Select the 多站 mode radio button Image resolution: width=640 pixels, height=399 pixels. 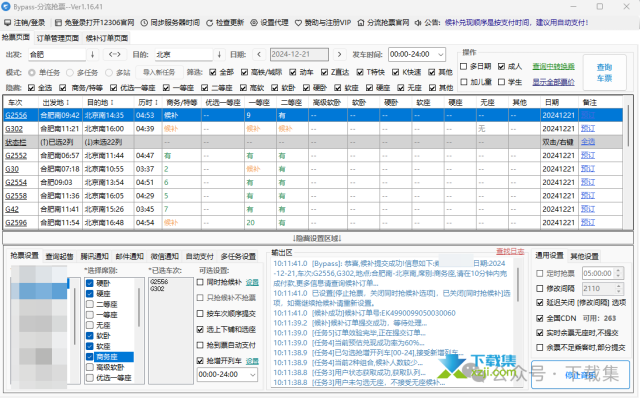pos(109,73)
